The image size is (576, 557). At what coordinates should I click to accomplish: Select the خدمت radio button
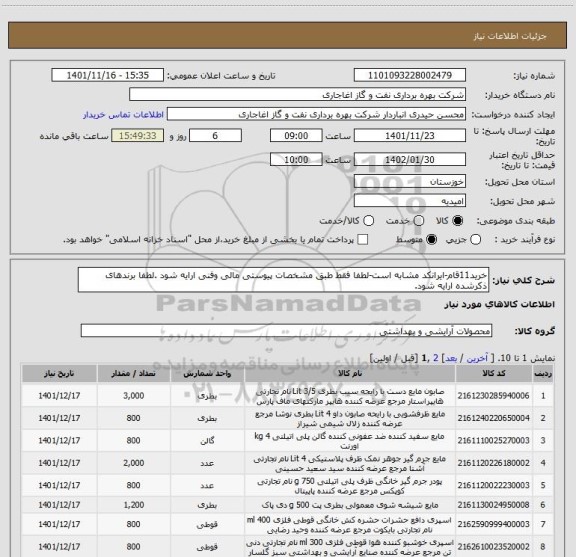[x=419, y=220]
